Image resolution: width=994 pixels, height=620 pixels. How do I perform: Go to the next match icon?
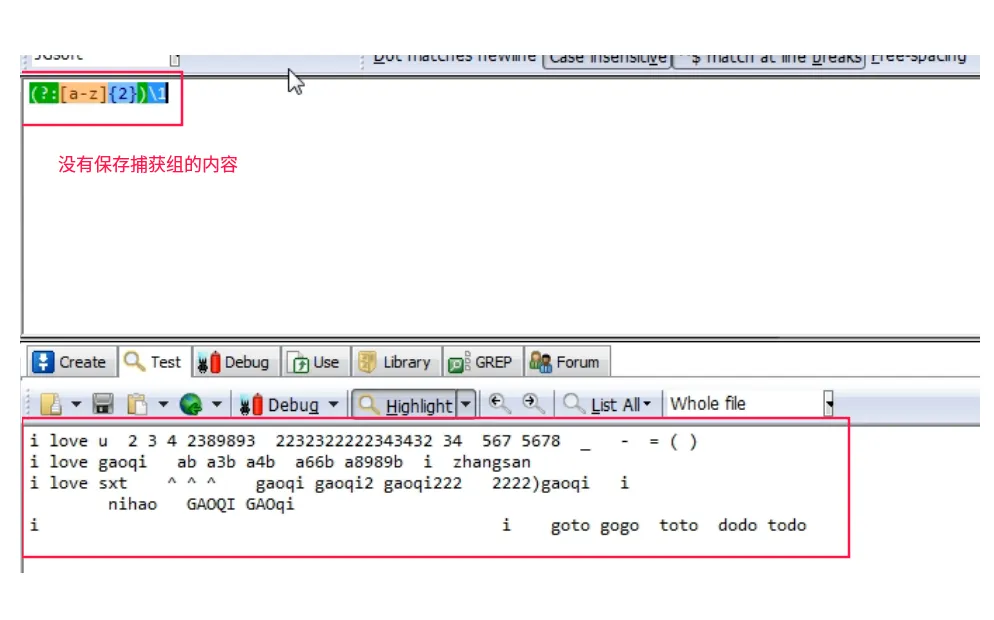click(533, 403)
